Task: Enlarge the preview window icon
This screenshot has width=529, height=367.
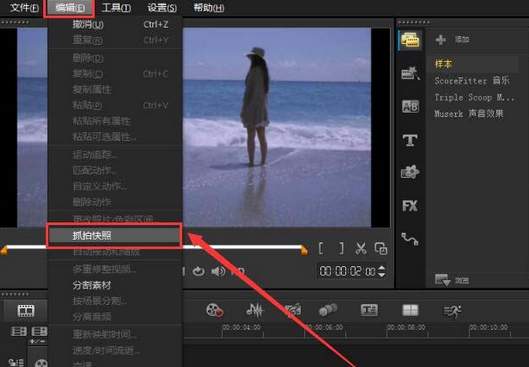Action: pos(381,249)
